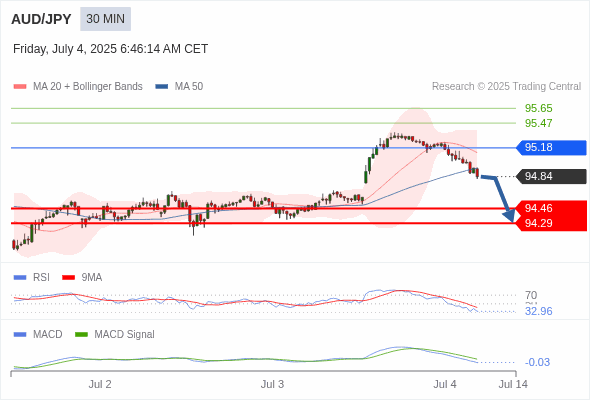Click the blue 95.18 pivot price tag
The height and width of the screenshot is (400, 590).
click(x=551, y=148)
